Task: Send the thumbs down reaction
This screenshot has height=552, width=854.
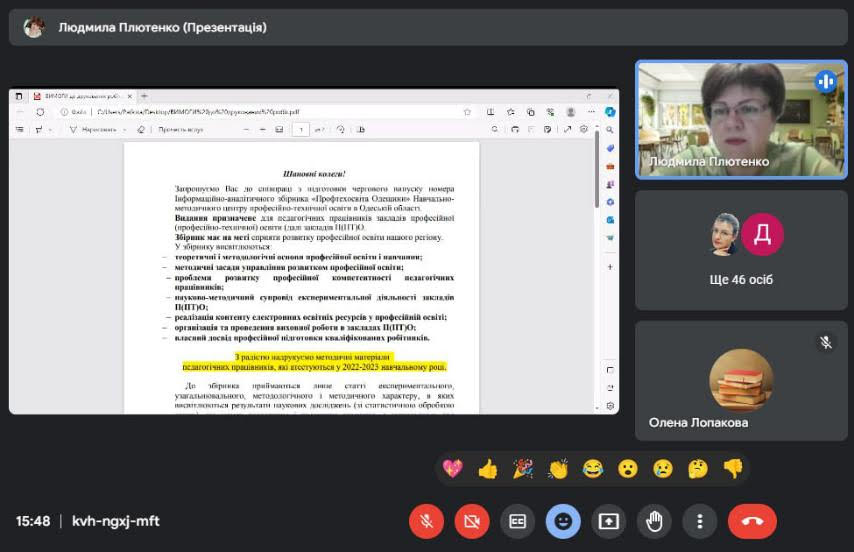Action: pos(732,468)
